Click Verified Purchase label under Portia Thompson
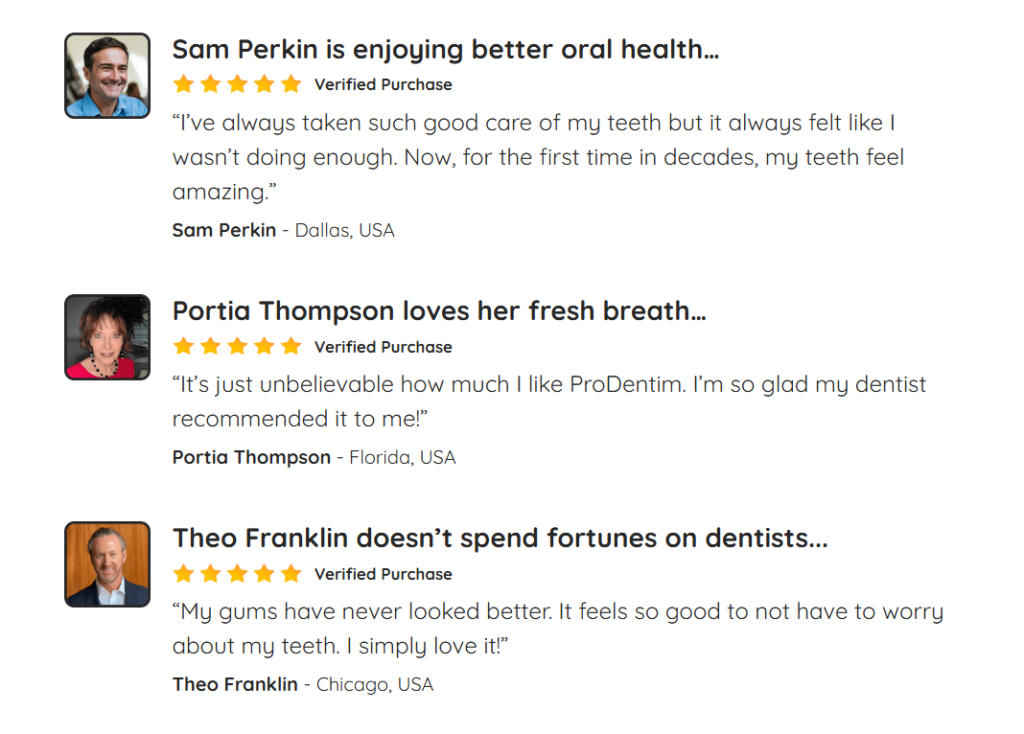The image size is (1024, 734). tap(383, 347)
